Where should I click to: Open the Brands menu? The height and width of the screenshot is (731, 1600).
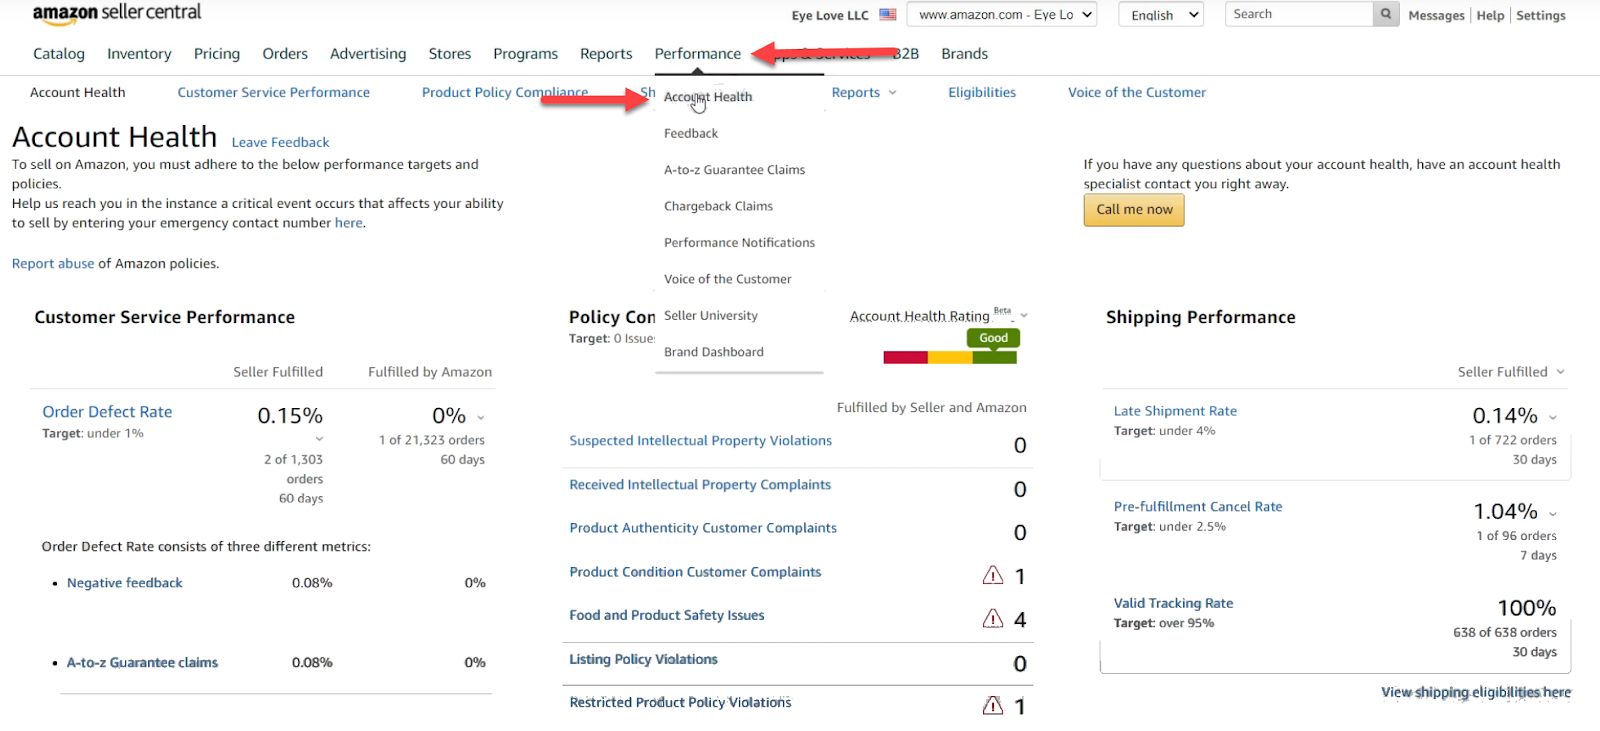click(964, 54)
